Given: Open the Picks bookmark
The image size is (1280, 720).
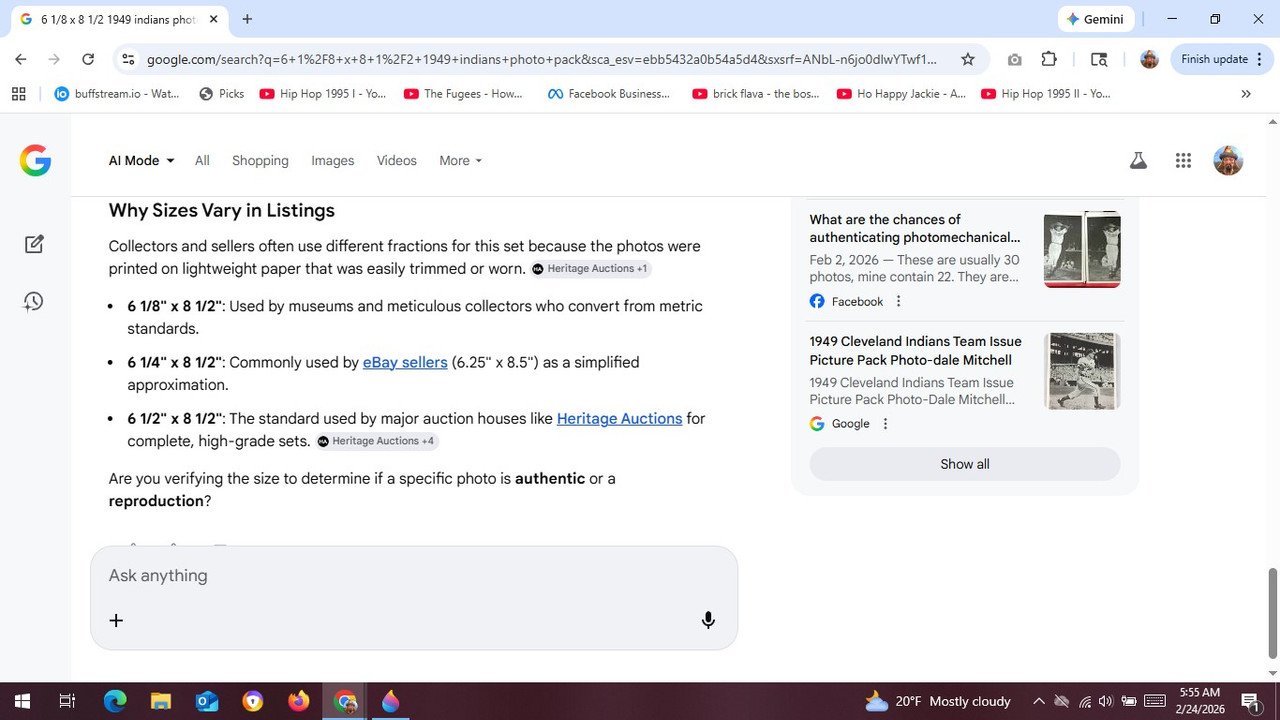Looking at the screenshot, I should 222,94.
